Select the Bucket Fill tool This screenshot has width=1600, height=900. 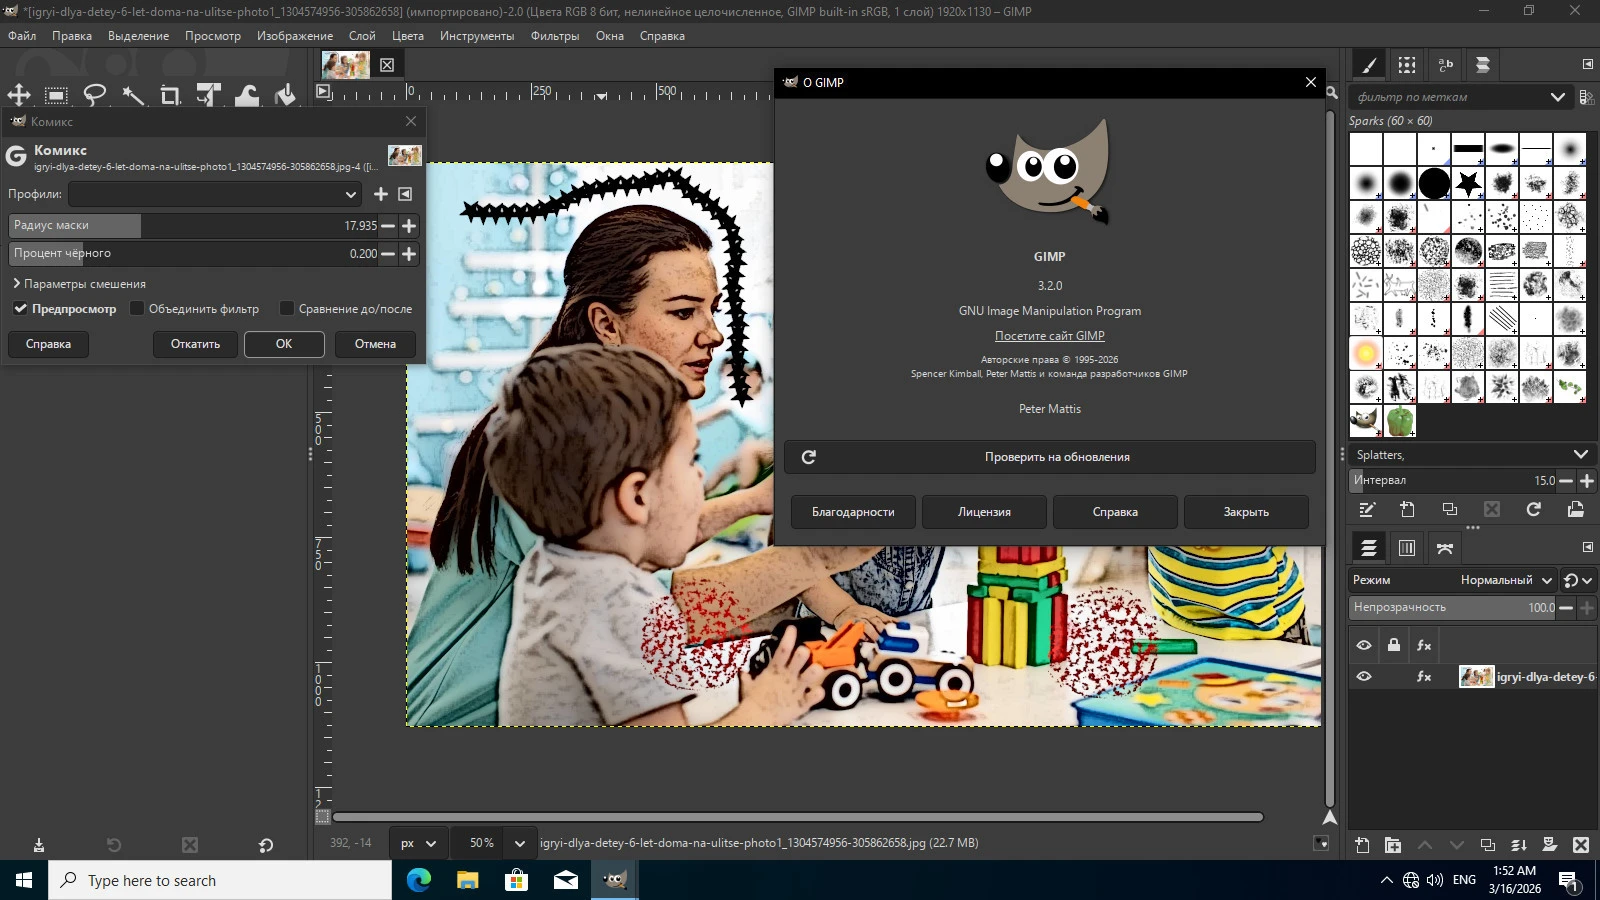[x=285, y=95]
